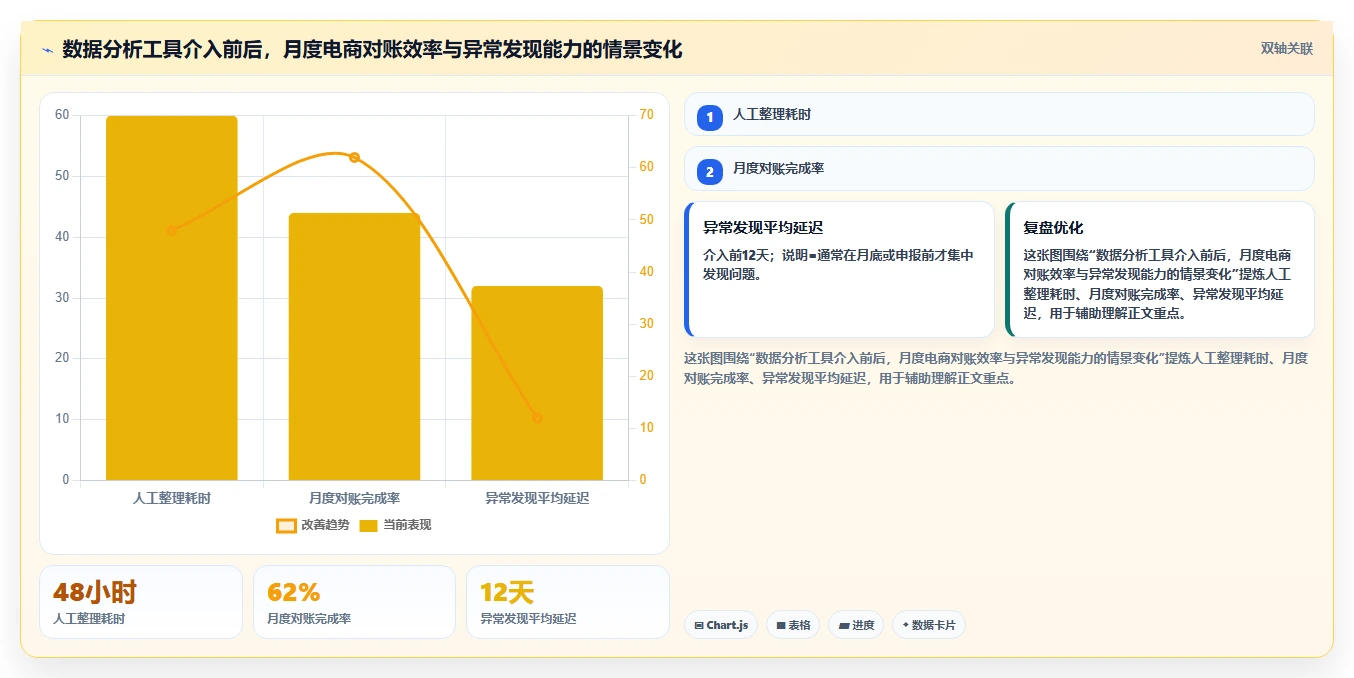The height and width of the screenshot is (678, 1354).
Task: Click the Chart.js tag
Action: [721, 625]
